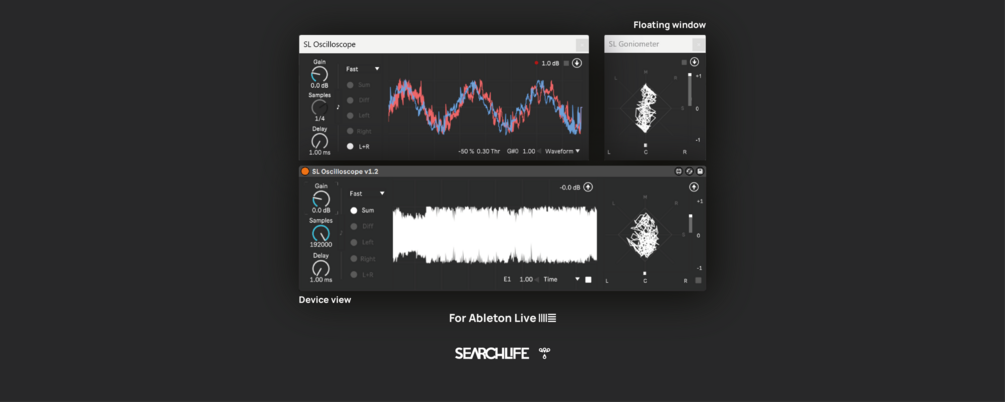This screenshot has height=402, width=1005.
Task: Open the Fast dropdown in floating SL Oscilloscope
Action: coord(363,69)
